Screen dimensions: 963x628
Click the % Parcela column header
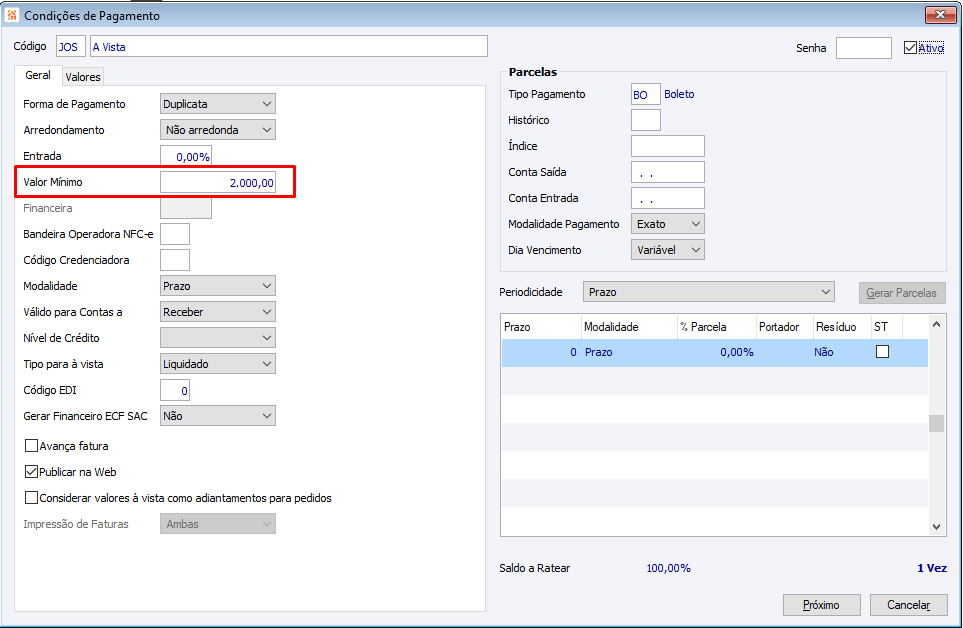pos(716,327)
